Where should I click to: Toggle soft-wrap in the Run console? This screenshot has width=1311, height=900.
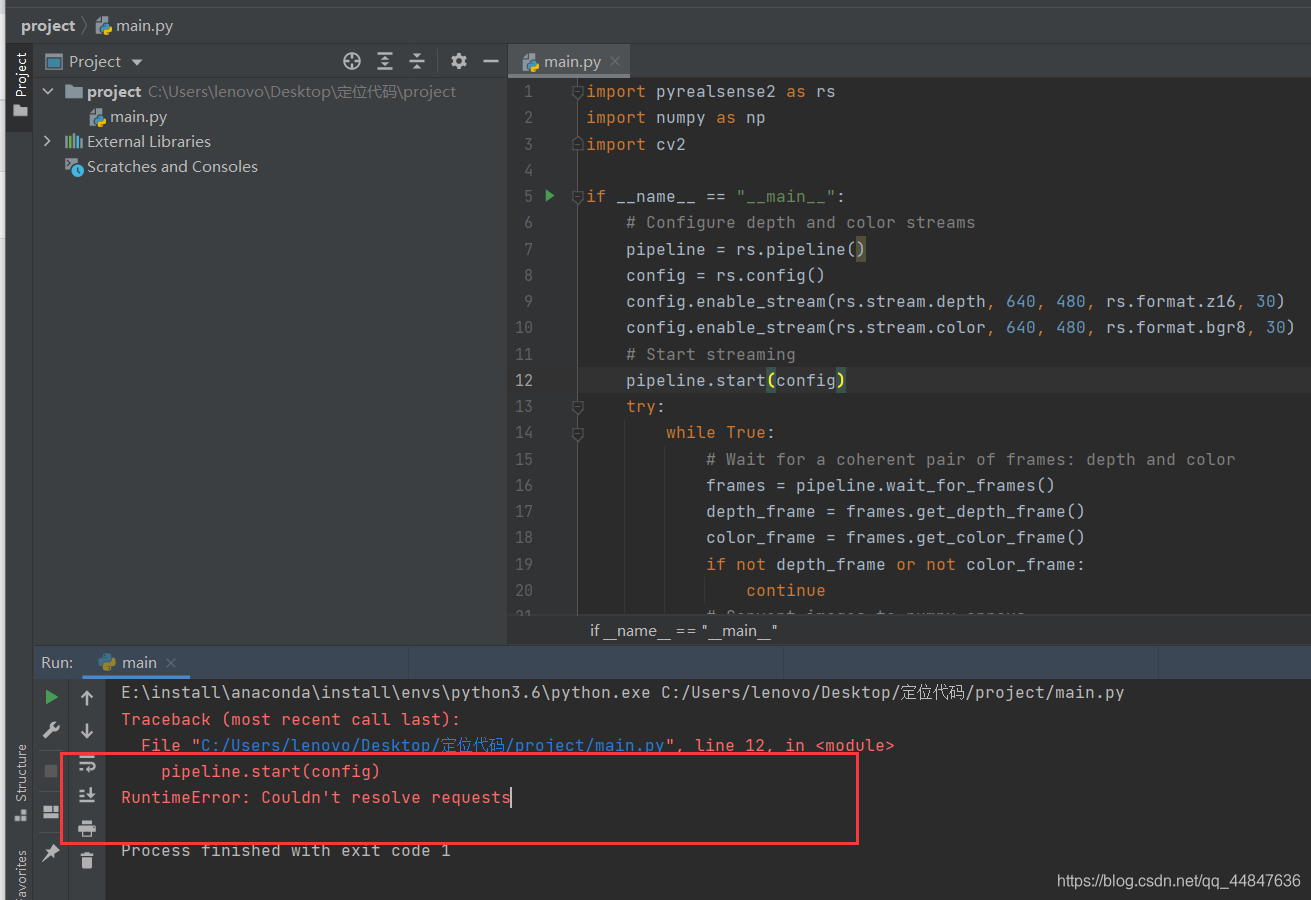pyautogui.click(x=87, y=764)
